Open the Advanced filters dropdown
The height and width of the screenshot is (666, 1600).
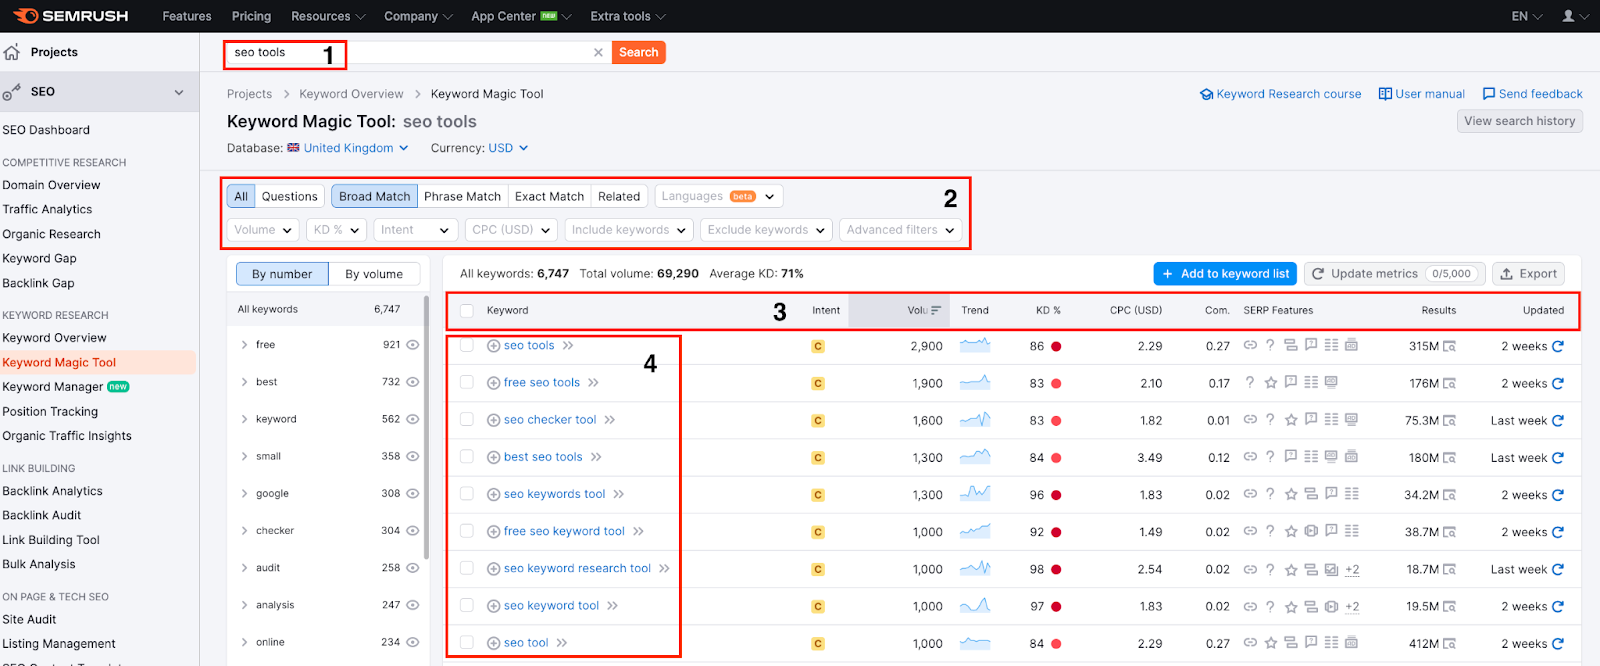tap(901, 230)
